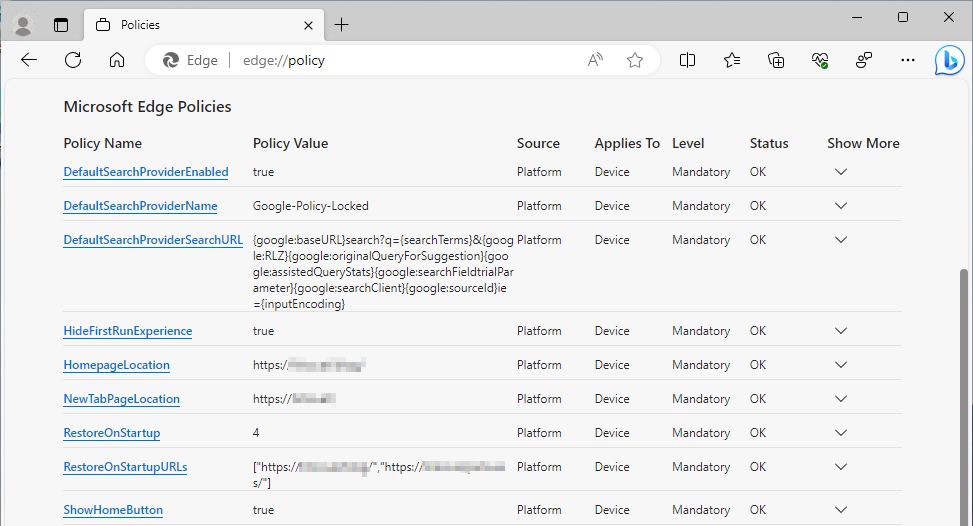Open a new tab with plus button

point(341,25)
